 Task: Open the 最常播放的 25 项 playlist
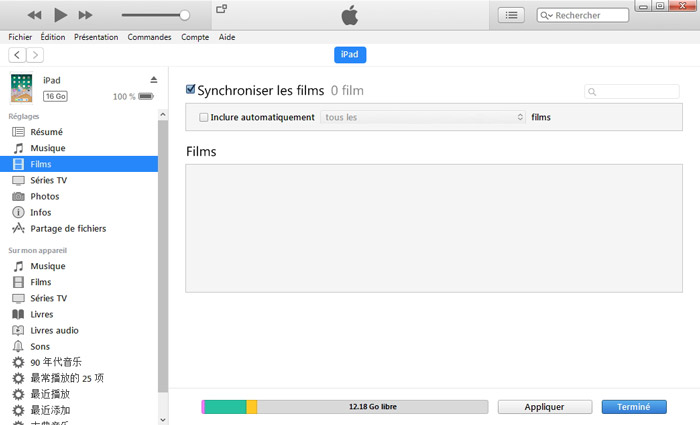click(x=79, y=378)
